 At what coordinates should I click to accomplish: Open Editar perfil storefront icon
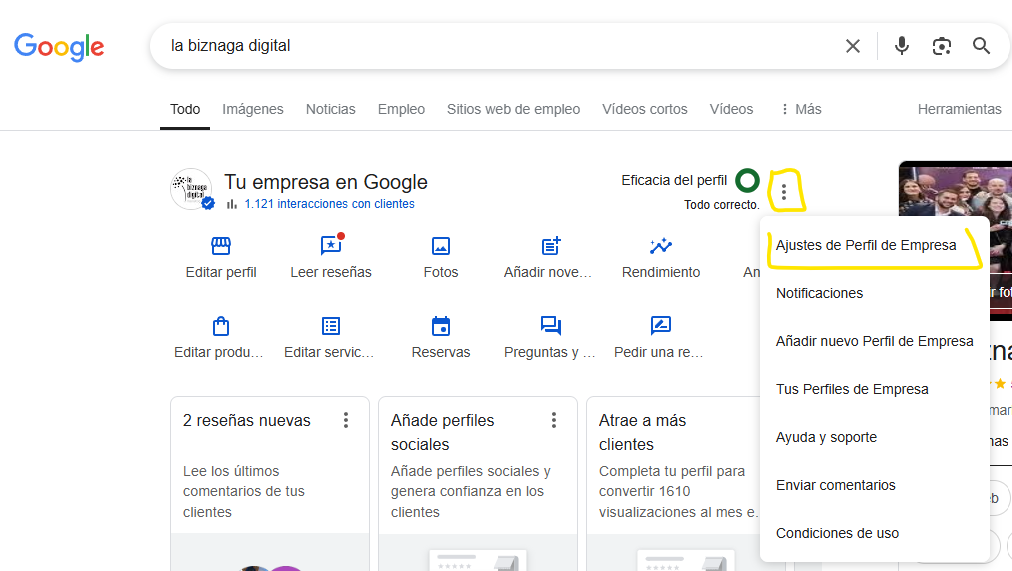pos(221,246)
